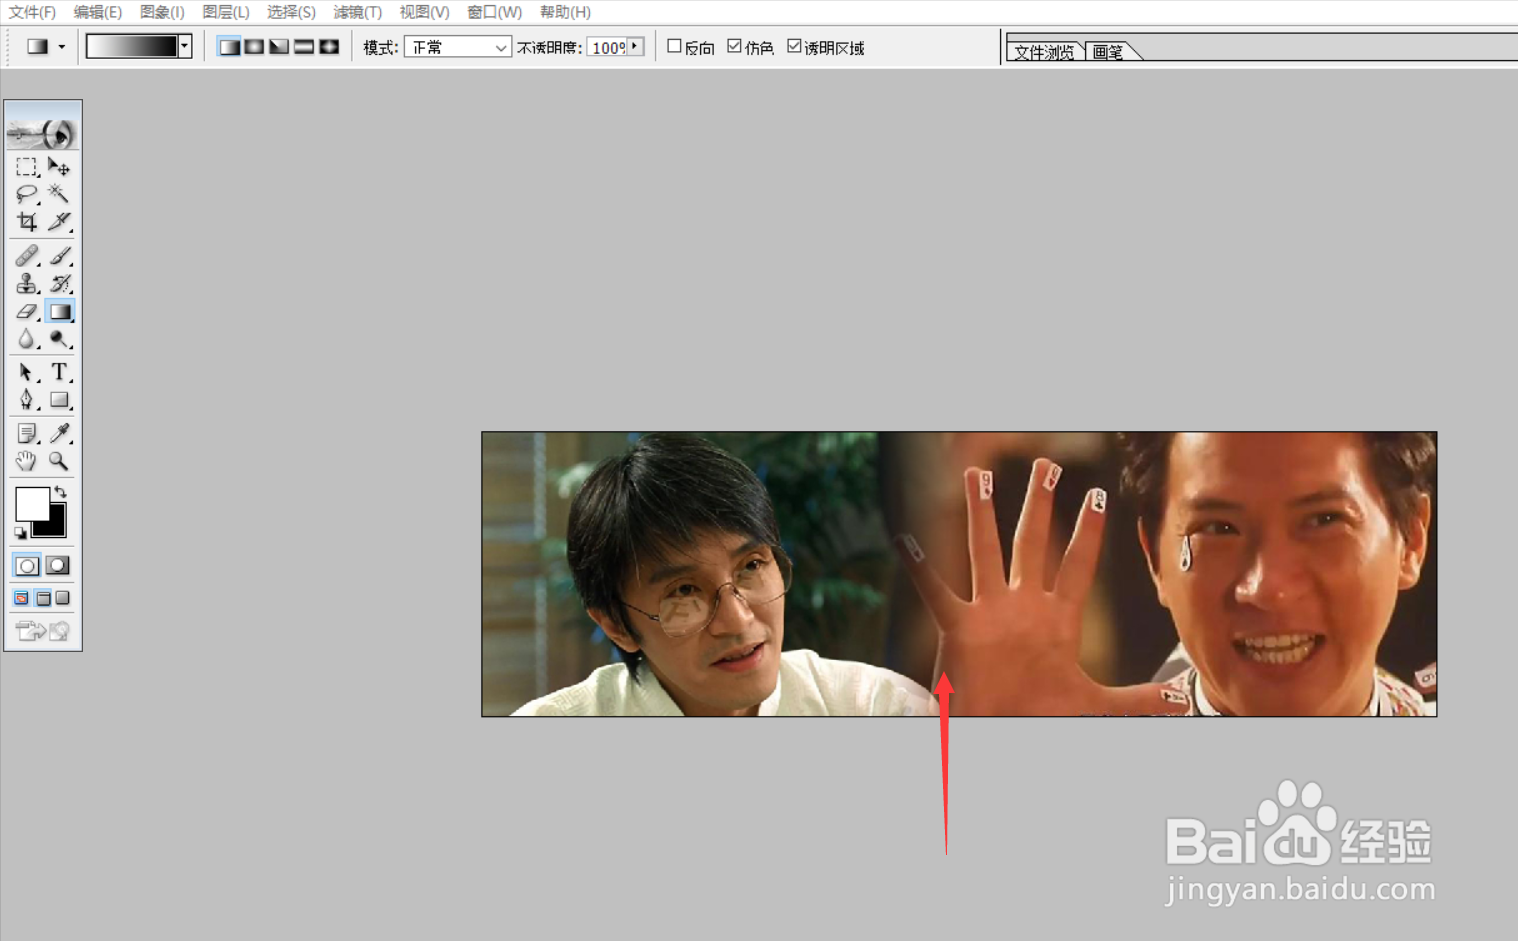Switch to Standard Screen mode

pos(21,598)
